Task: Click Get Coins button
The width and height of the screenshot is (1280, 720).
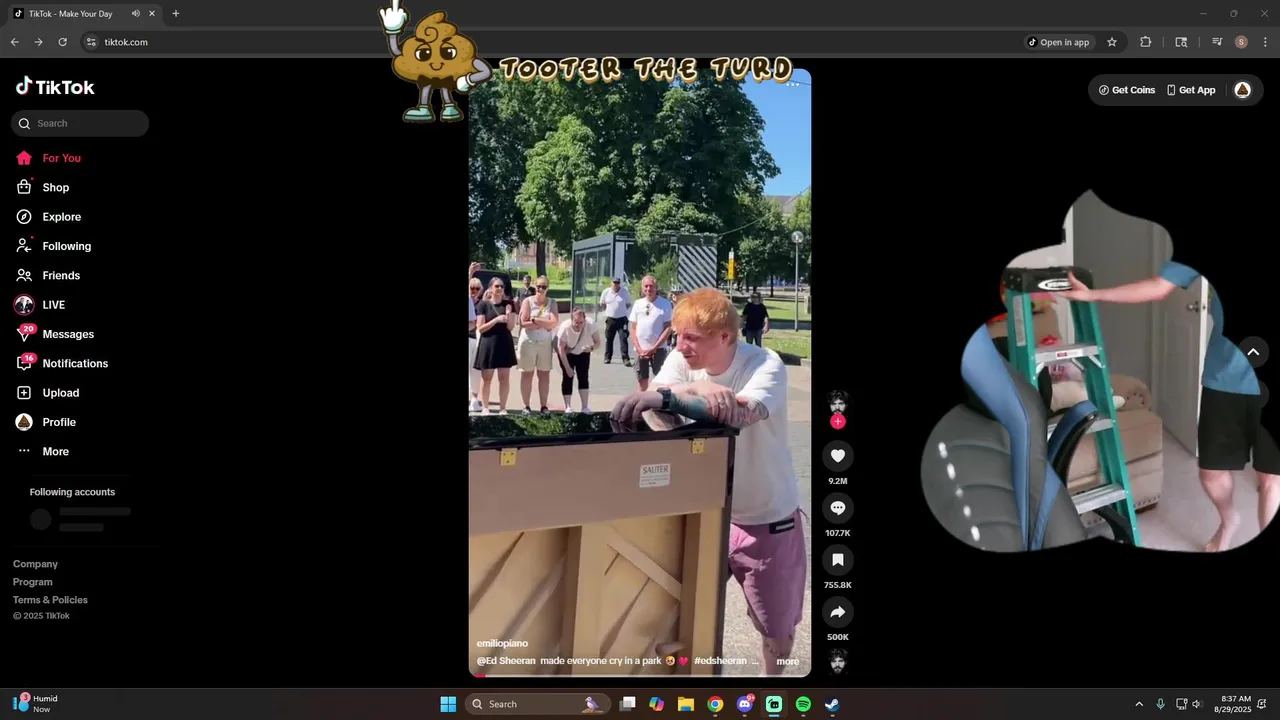Action: coord(1127,90)
